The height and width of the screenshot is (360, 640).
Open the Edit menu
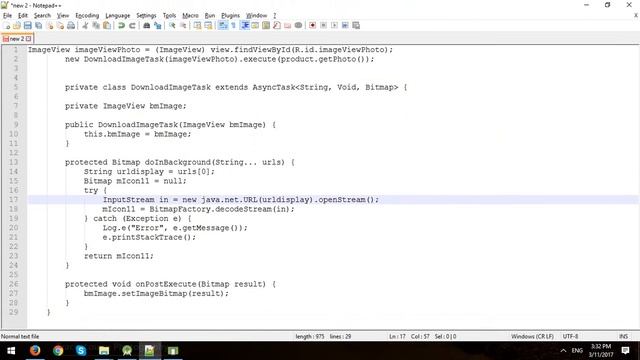[23, 16]
